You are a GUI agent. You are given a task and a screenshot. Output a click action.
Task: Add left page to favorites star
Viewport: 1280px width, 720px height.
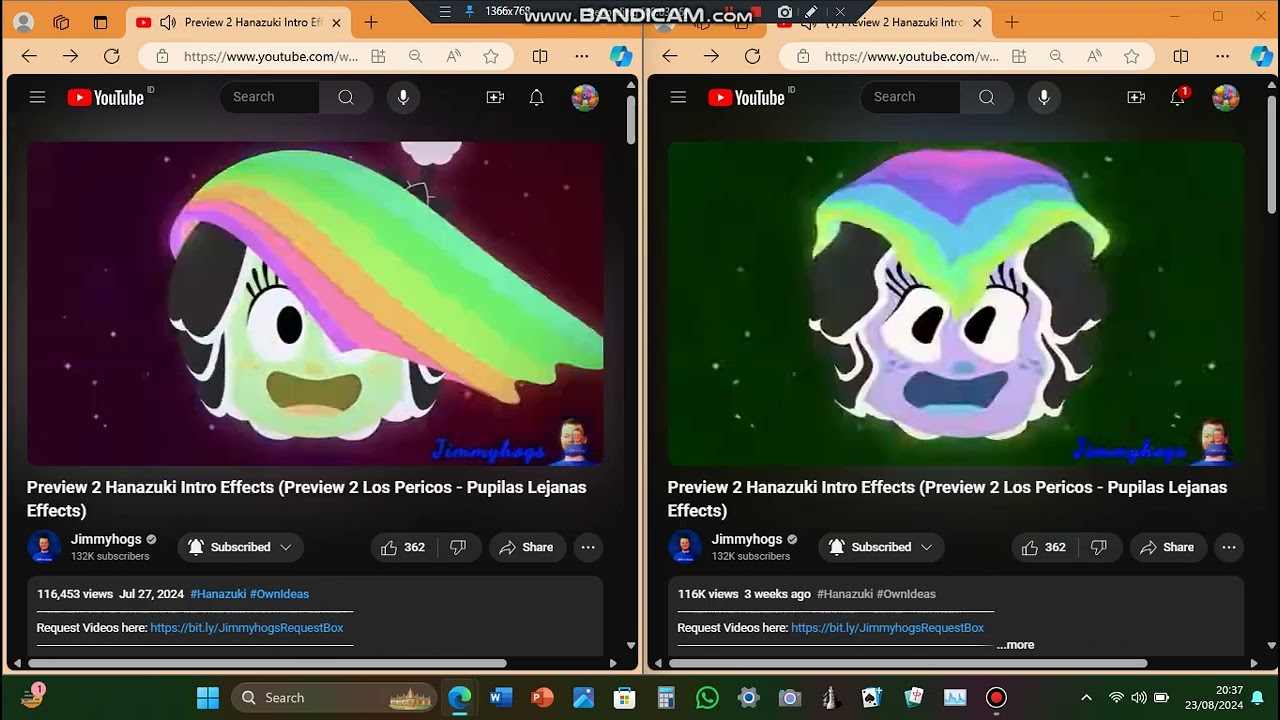491,57
